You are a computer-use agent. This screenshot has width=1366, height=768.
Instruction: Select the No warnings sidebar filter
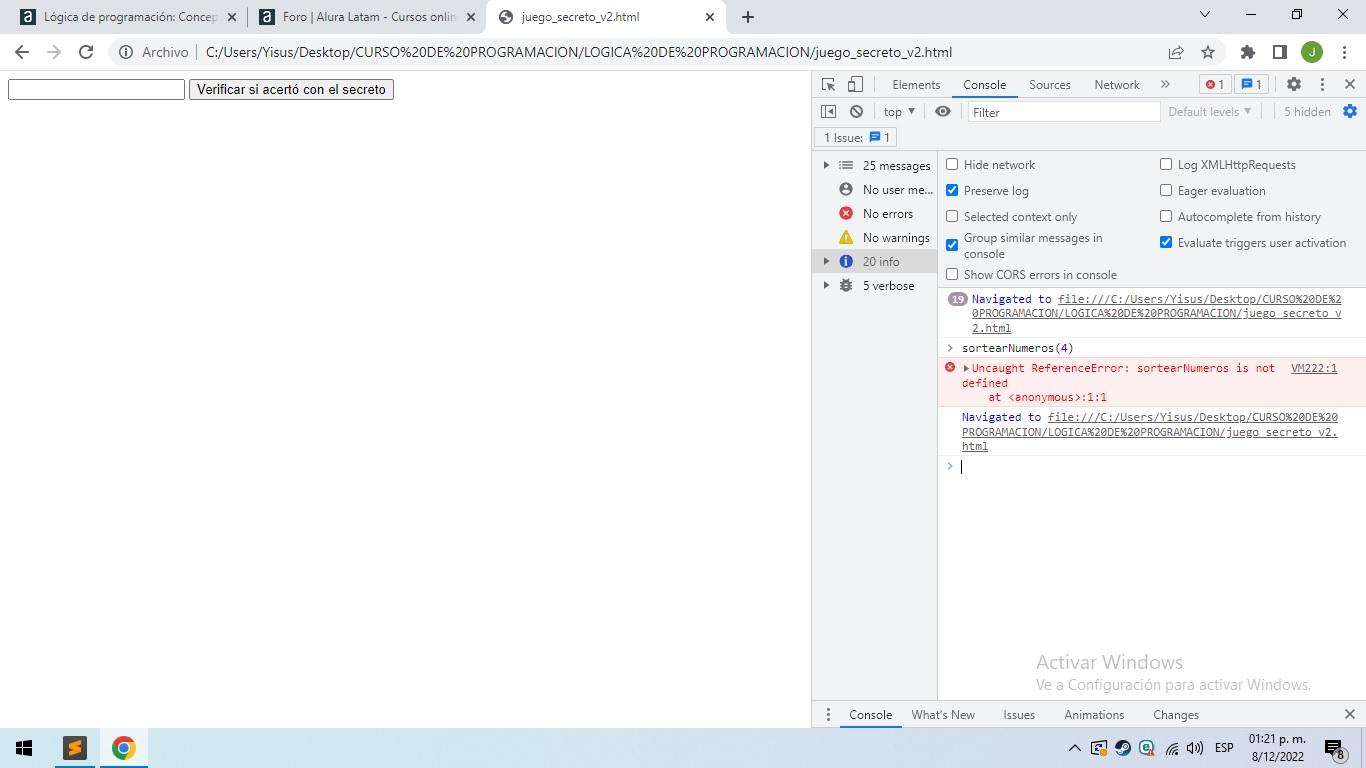875,237
